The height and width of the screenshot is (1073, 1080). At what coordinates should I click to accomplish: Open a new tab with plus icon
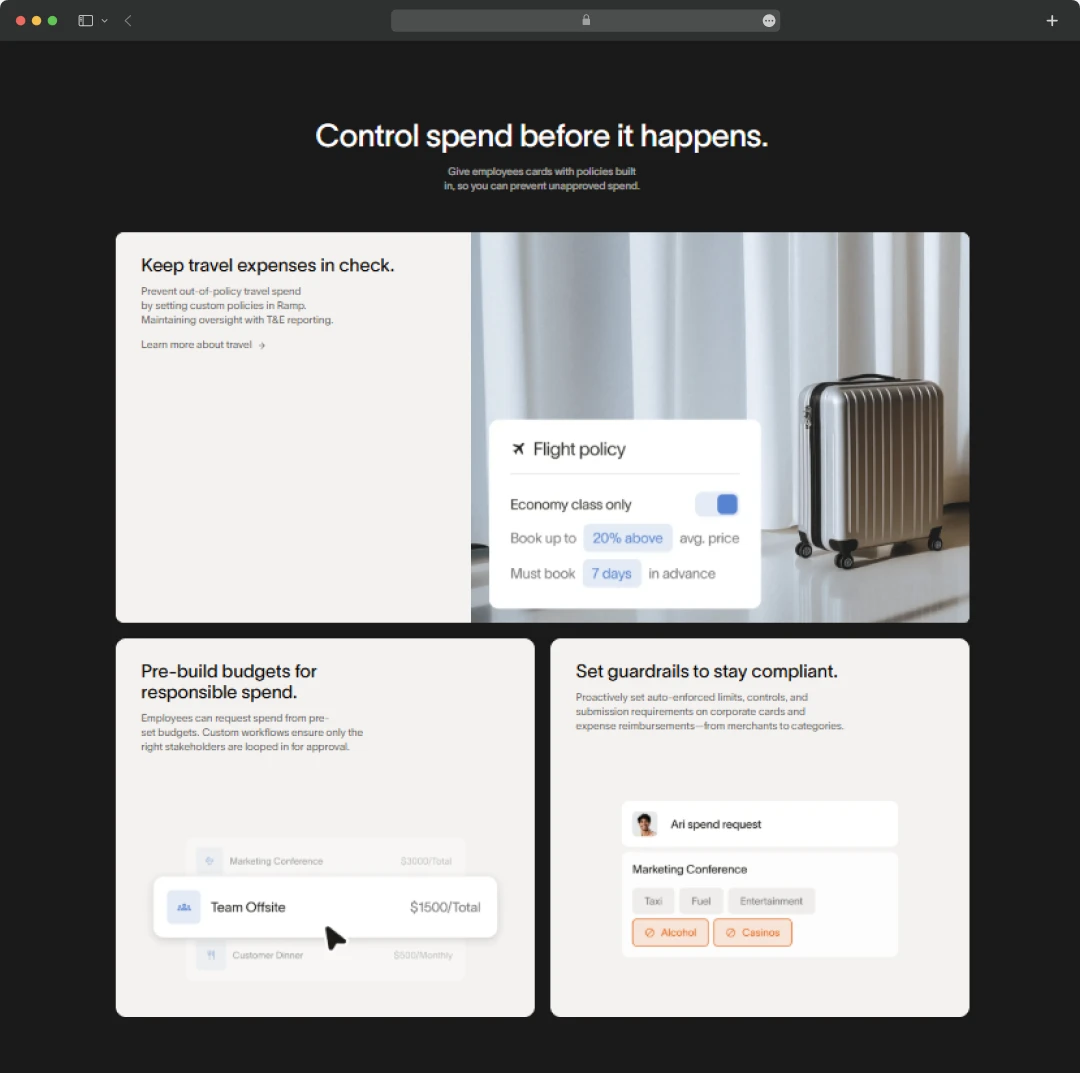coord(1051,21)
